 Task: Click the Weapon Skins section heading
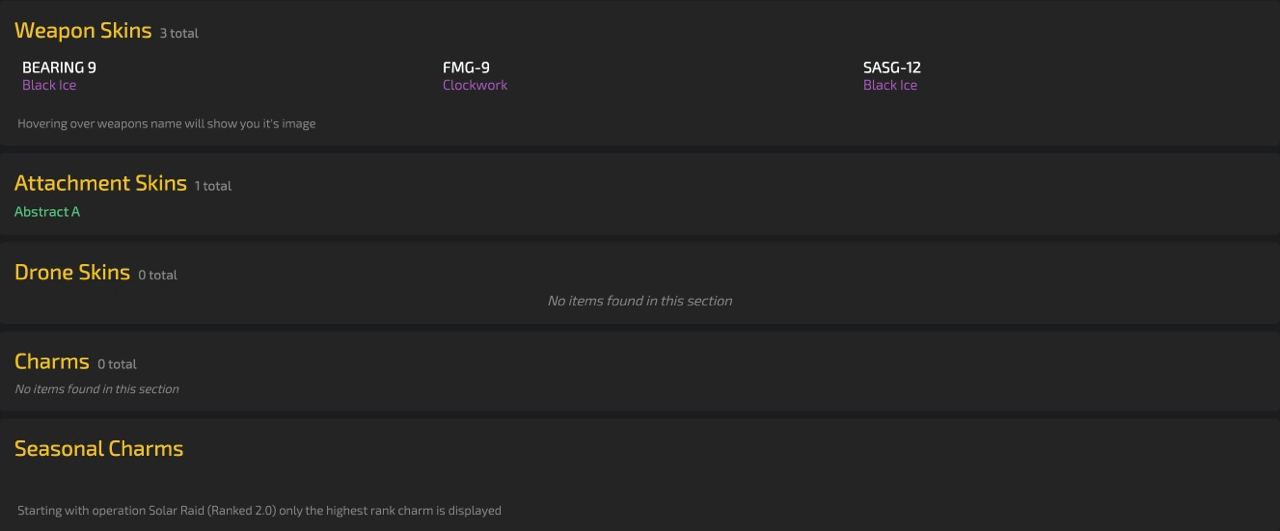click(83, 31)
